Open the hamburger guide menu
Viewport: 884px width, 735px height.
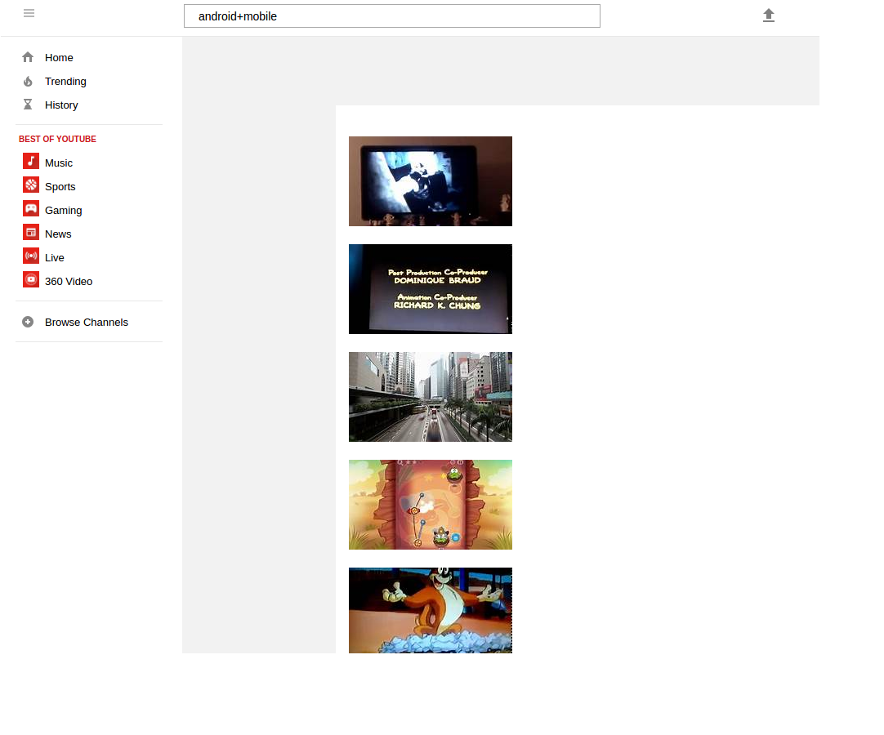(x=29, y=13)
